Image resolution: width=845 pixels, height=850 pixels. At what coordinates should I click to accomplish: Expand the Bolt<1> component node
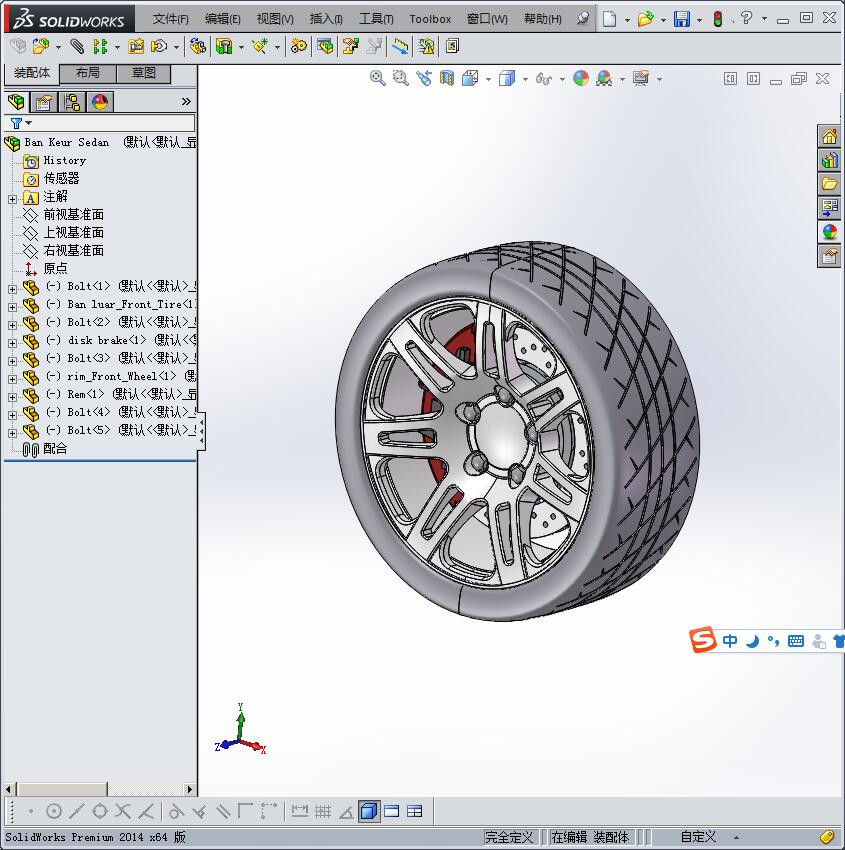point(12,289)
